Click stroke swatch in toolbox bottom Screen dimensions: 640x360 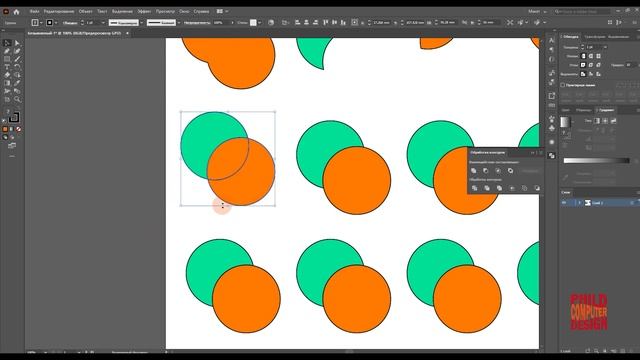click(15, 118)
